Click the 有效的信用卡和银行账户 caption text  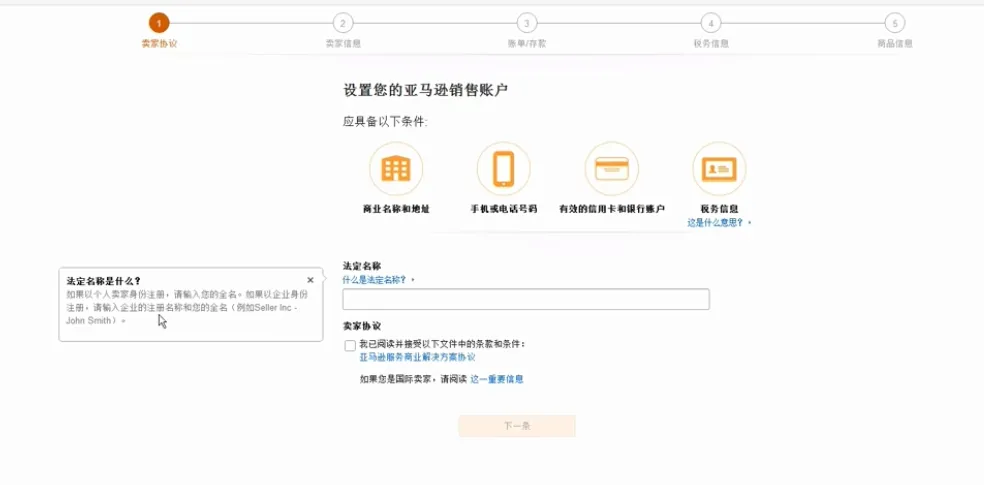pos(612,209)
